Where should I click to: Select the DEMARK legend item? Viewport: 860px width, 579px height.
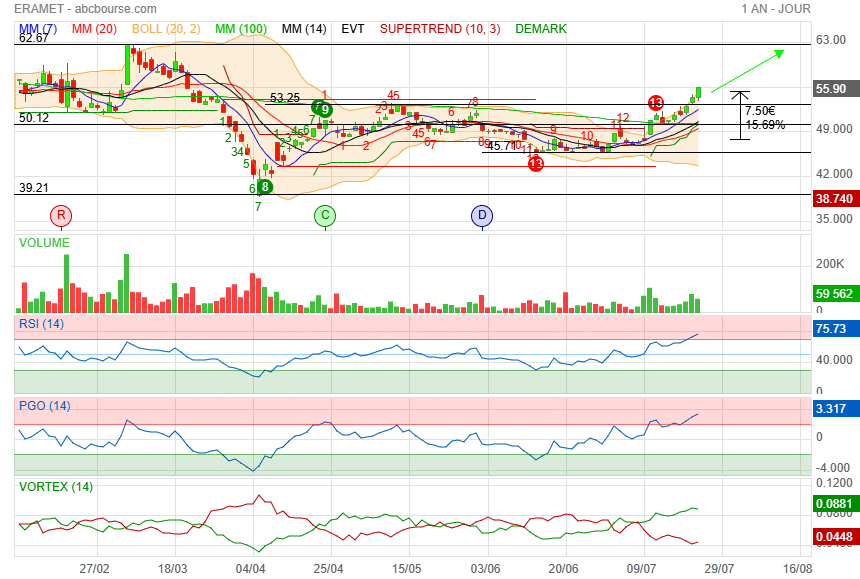pos(541,29)
